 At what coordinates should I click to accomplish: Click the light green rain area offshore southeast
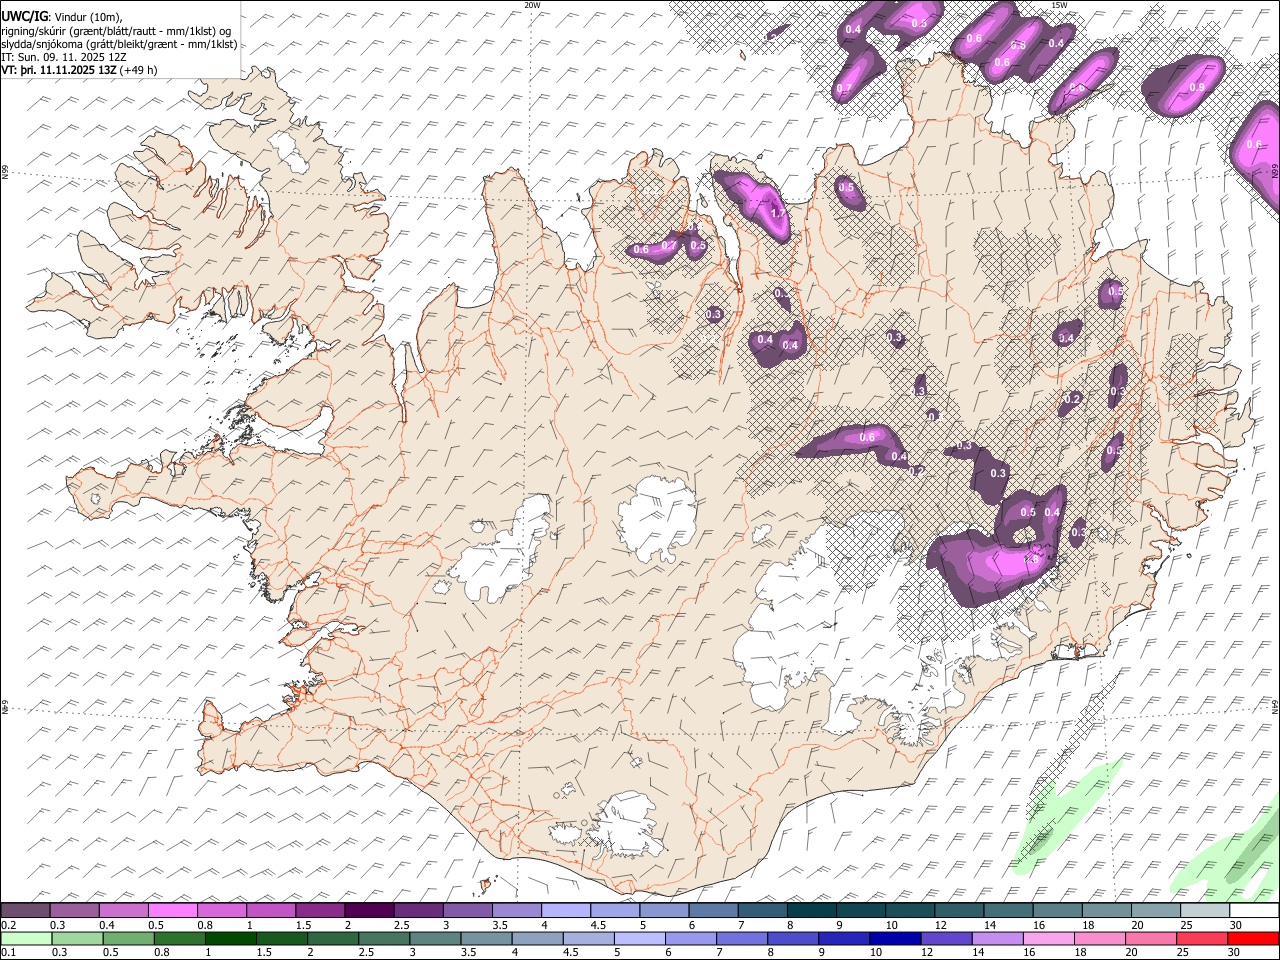(x=1065, y=815)
